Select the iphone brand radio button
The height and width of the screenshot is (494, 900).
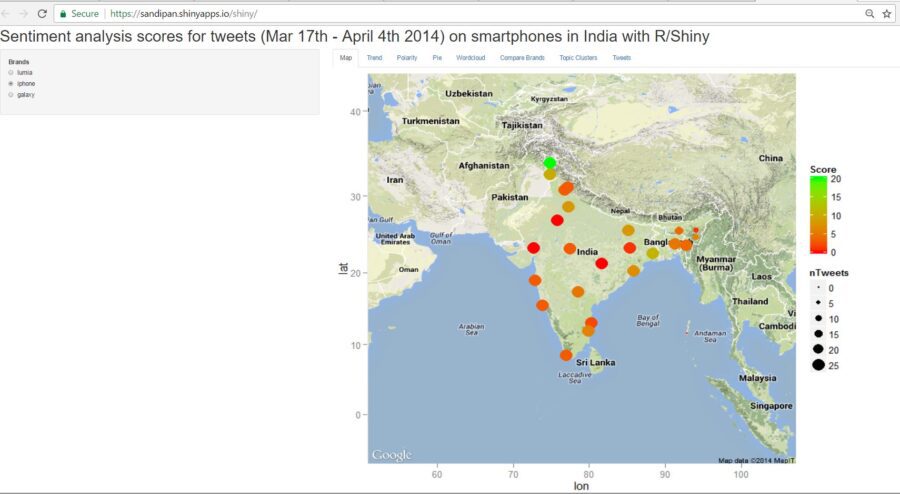pos(11,83)
